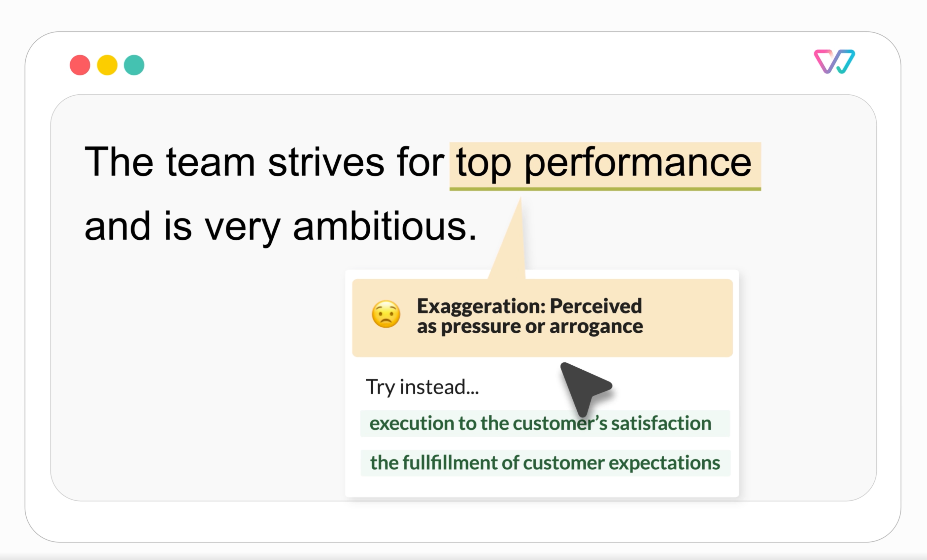Click the green window dot
Image resolution: width=927 pixels, height=560 pixels.
click(134, 65)
